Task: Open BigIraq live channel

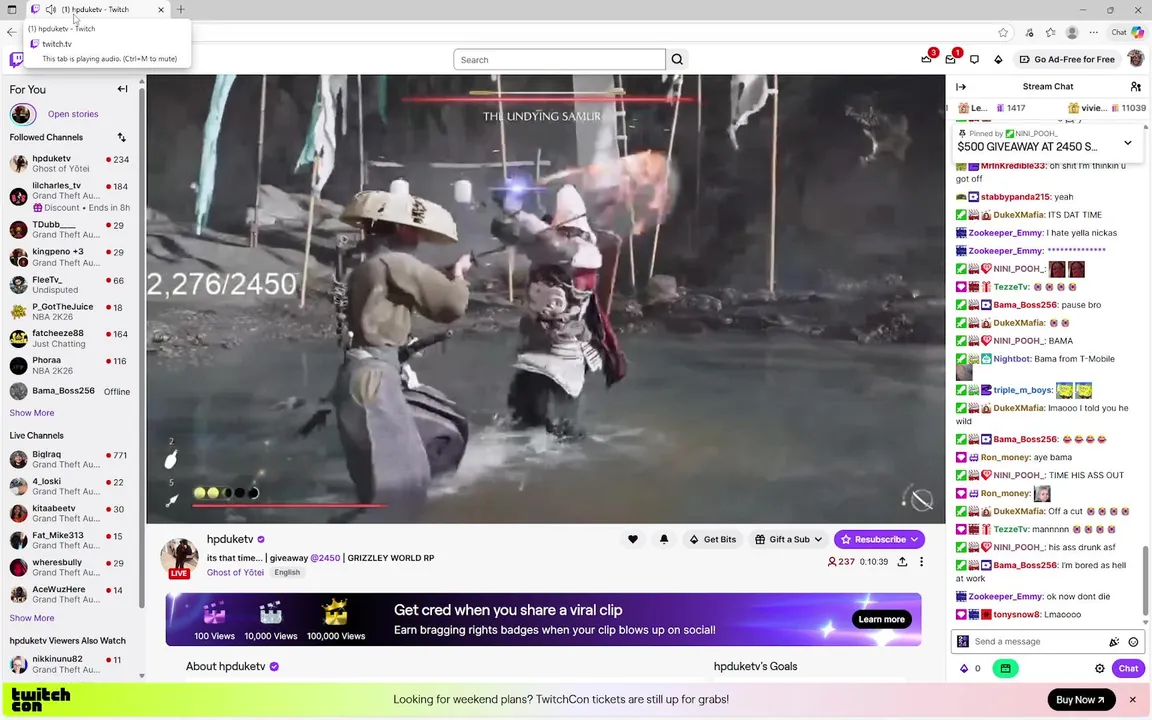Action: point(70,459)
